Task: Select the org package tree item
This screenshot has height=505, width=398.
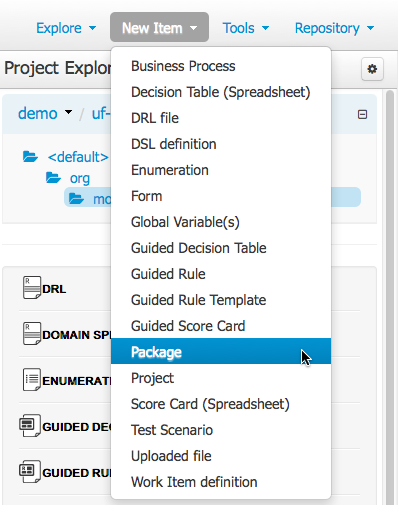Action: coord(80,179)
